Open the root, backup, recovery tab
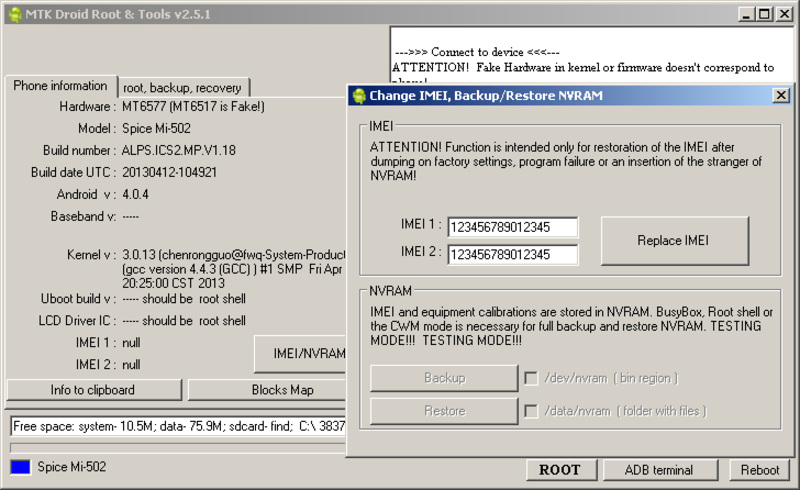The image size is (800, 490). (x=183, y=88)
